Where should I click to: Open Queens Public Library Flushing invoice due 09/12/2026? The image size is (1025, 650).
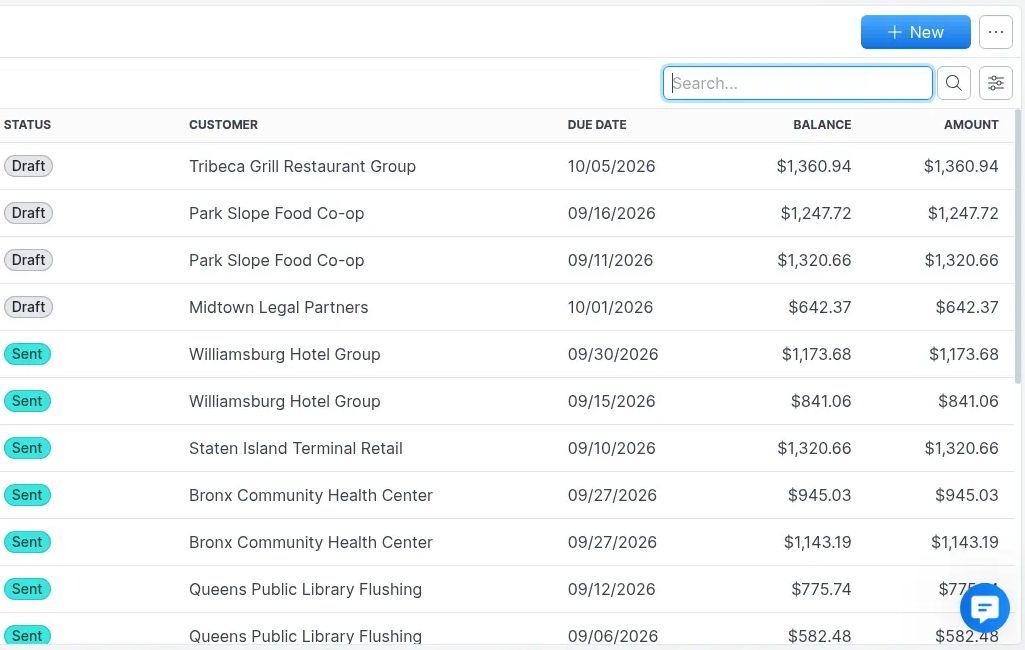305,589
